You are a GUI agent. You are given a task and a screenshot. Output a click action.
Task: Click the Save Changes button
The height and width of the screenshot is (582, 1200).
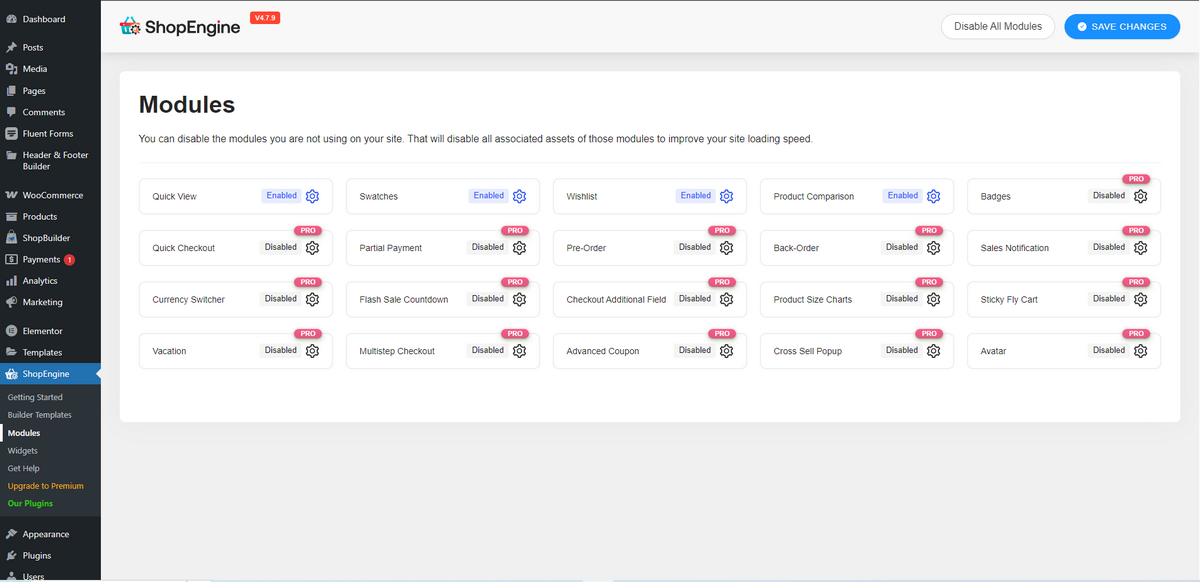1122,27
